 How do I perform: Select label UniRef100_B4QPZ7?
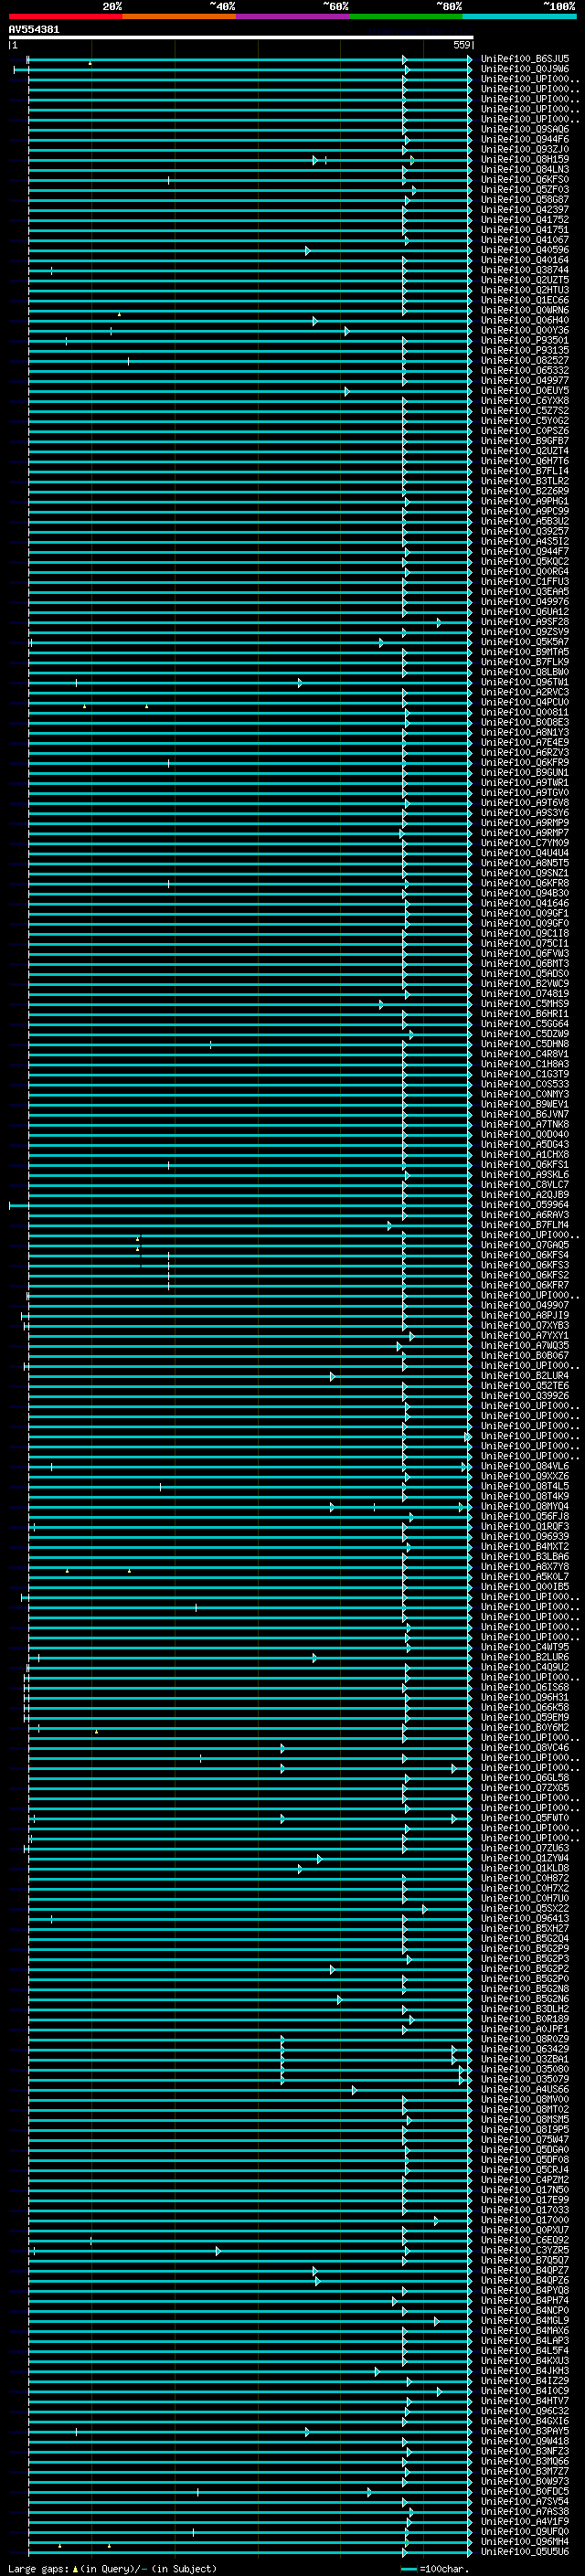[525, 2270]
